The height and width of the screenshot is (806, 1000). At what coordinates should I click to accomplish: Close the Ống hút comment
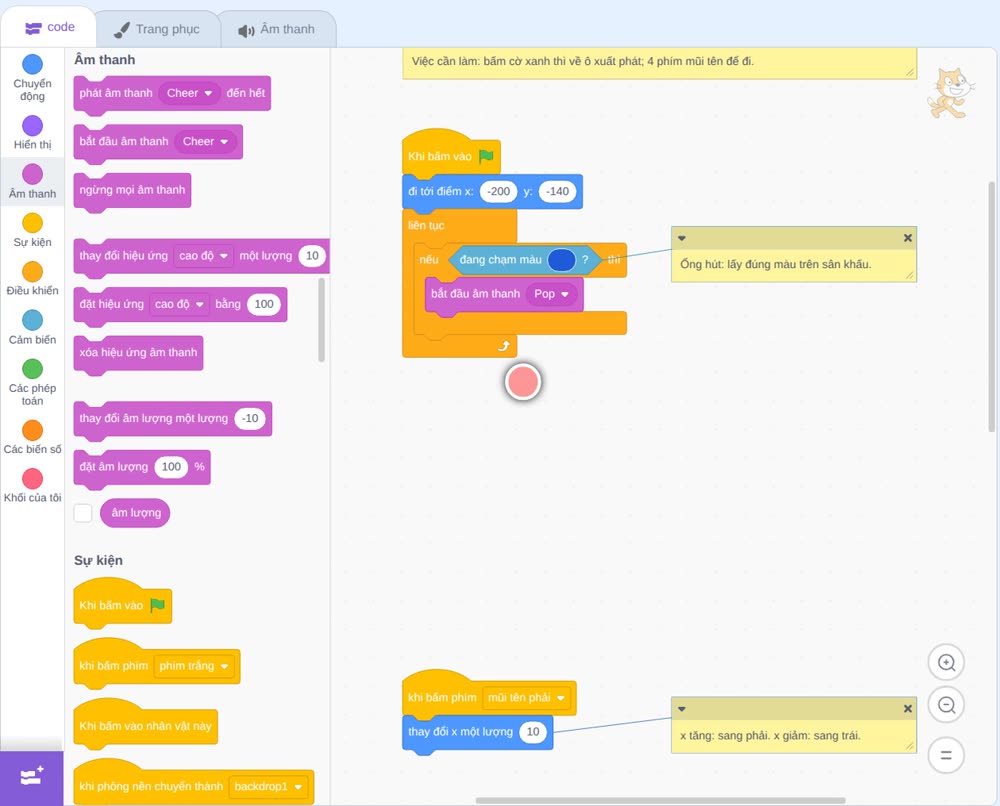(x=908, y=238)
